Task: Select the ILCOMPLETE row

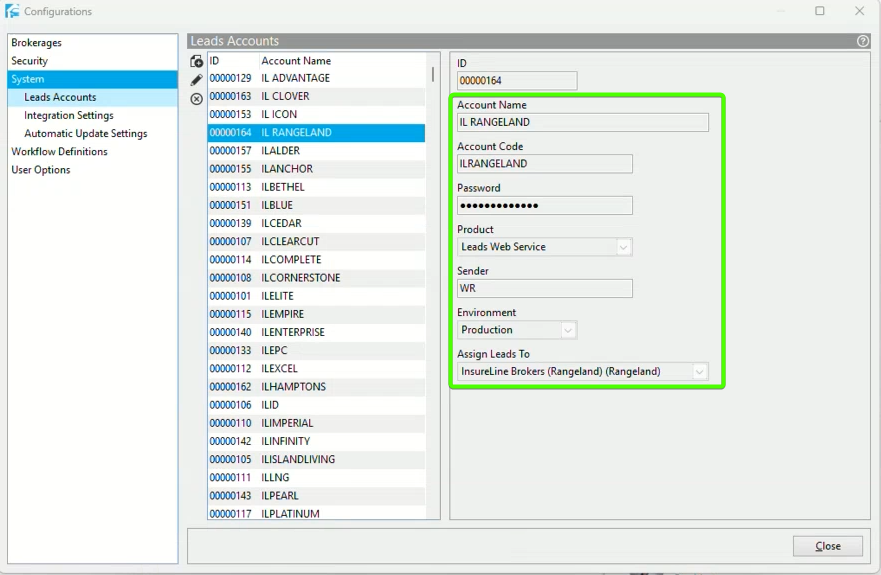Action: 316,260
